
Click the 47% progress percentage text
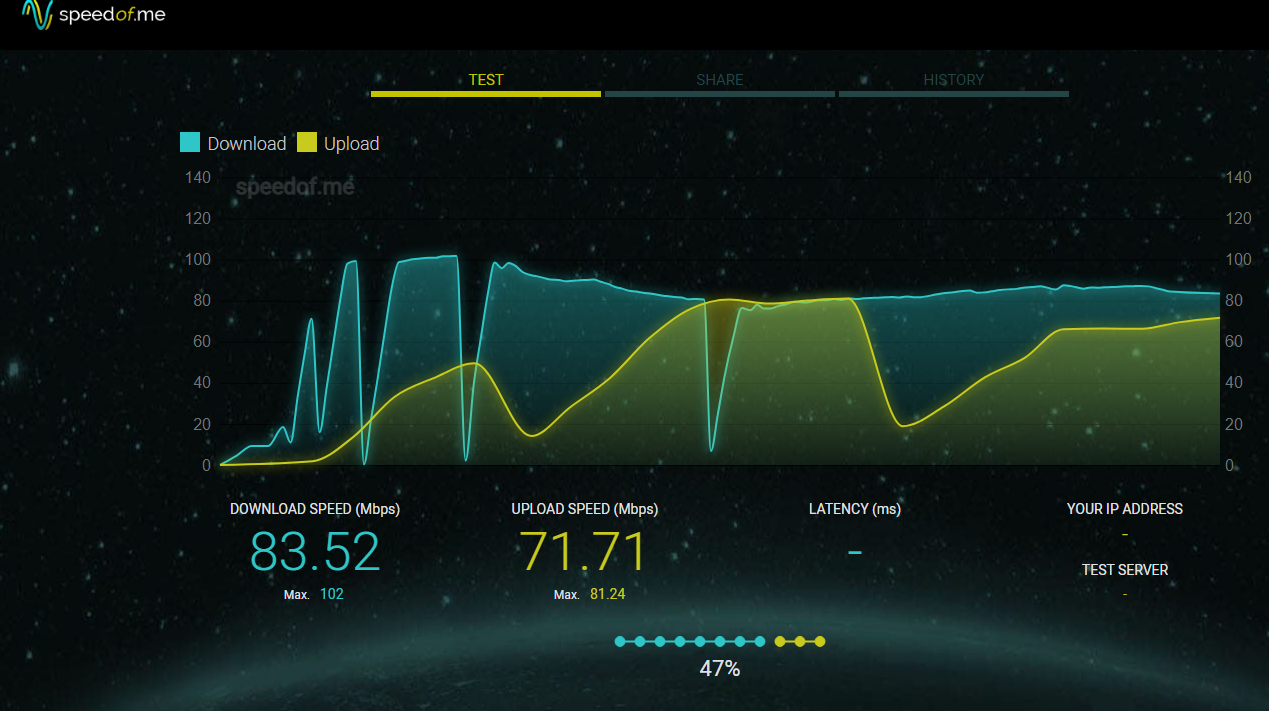coord(720,669)
